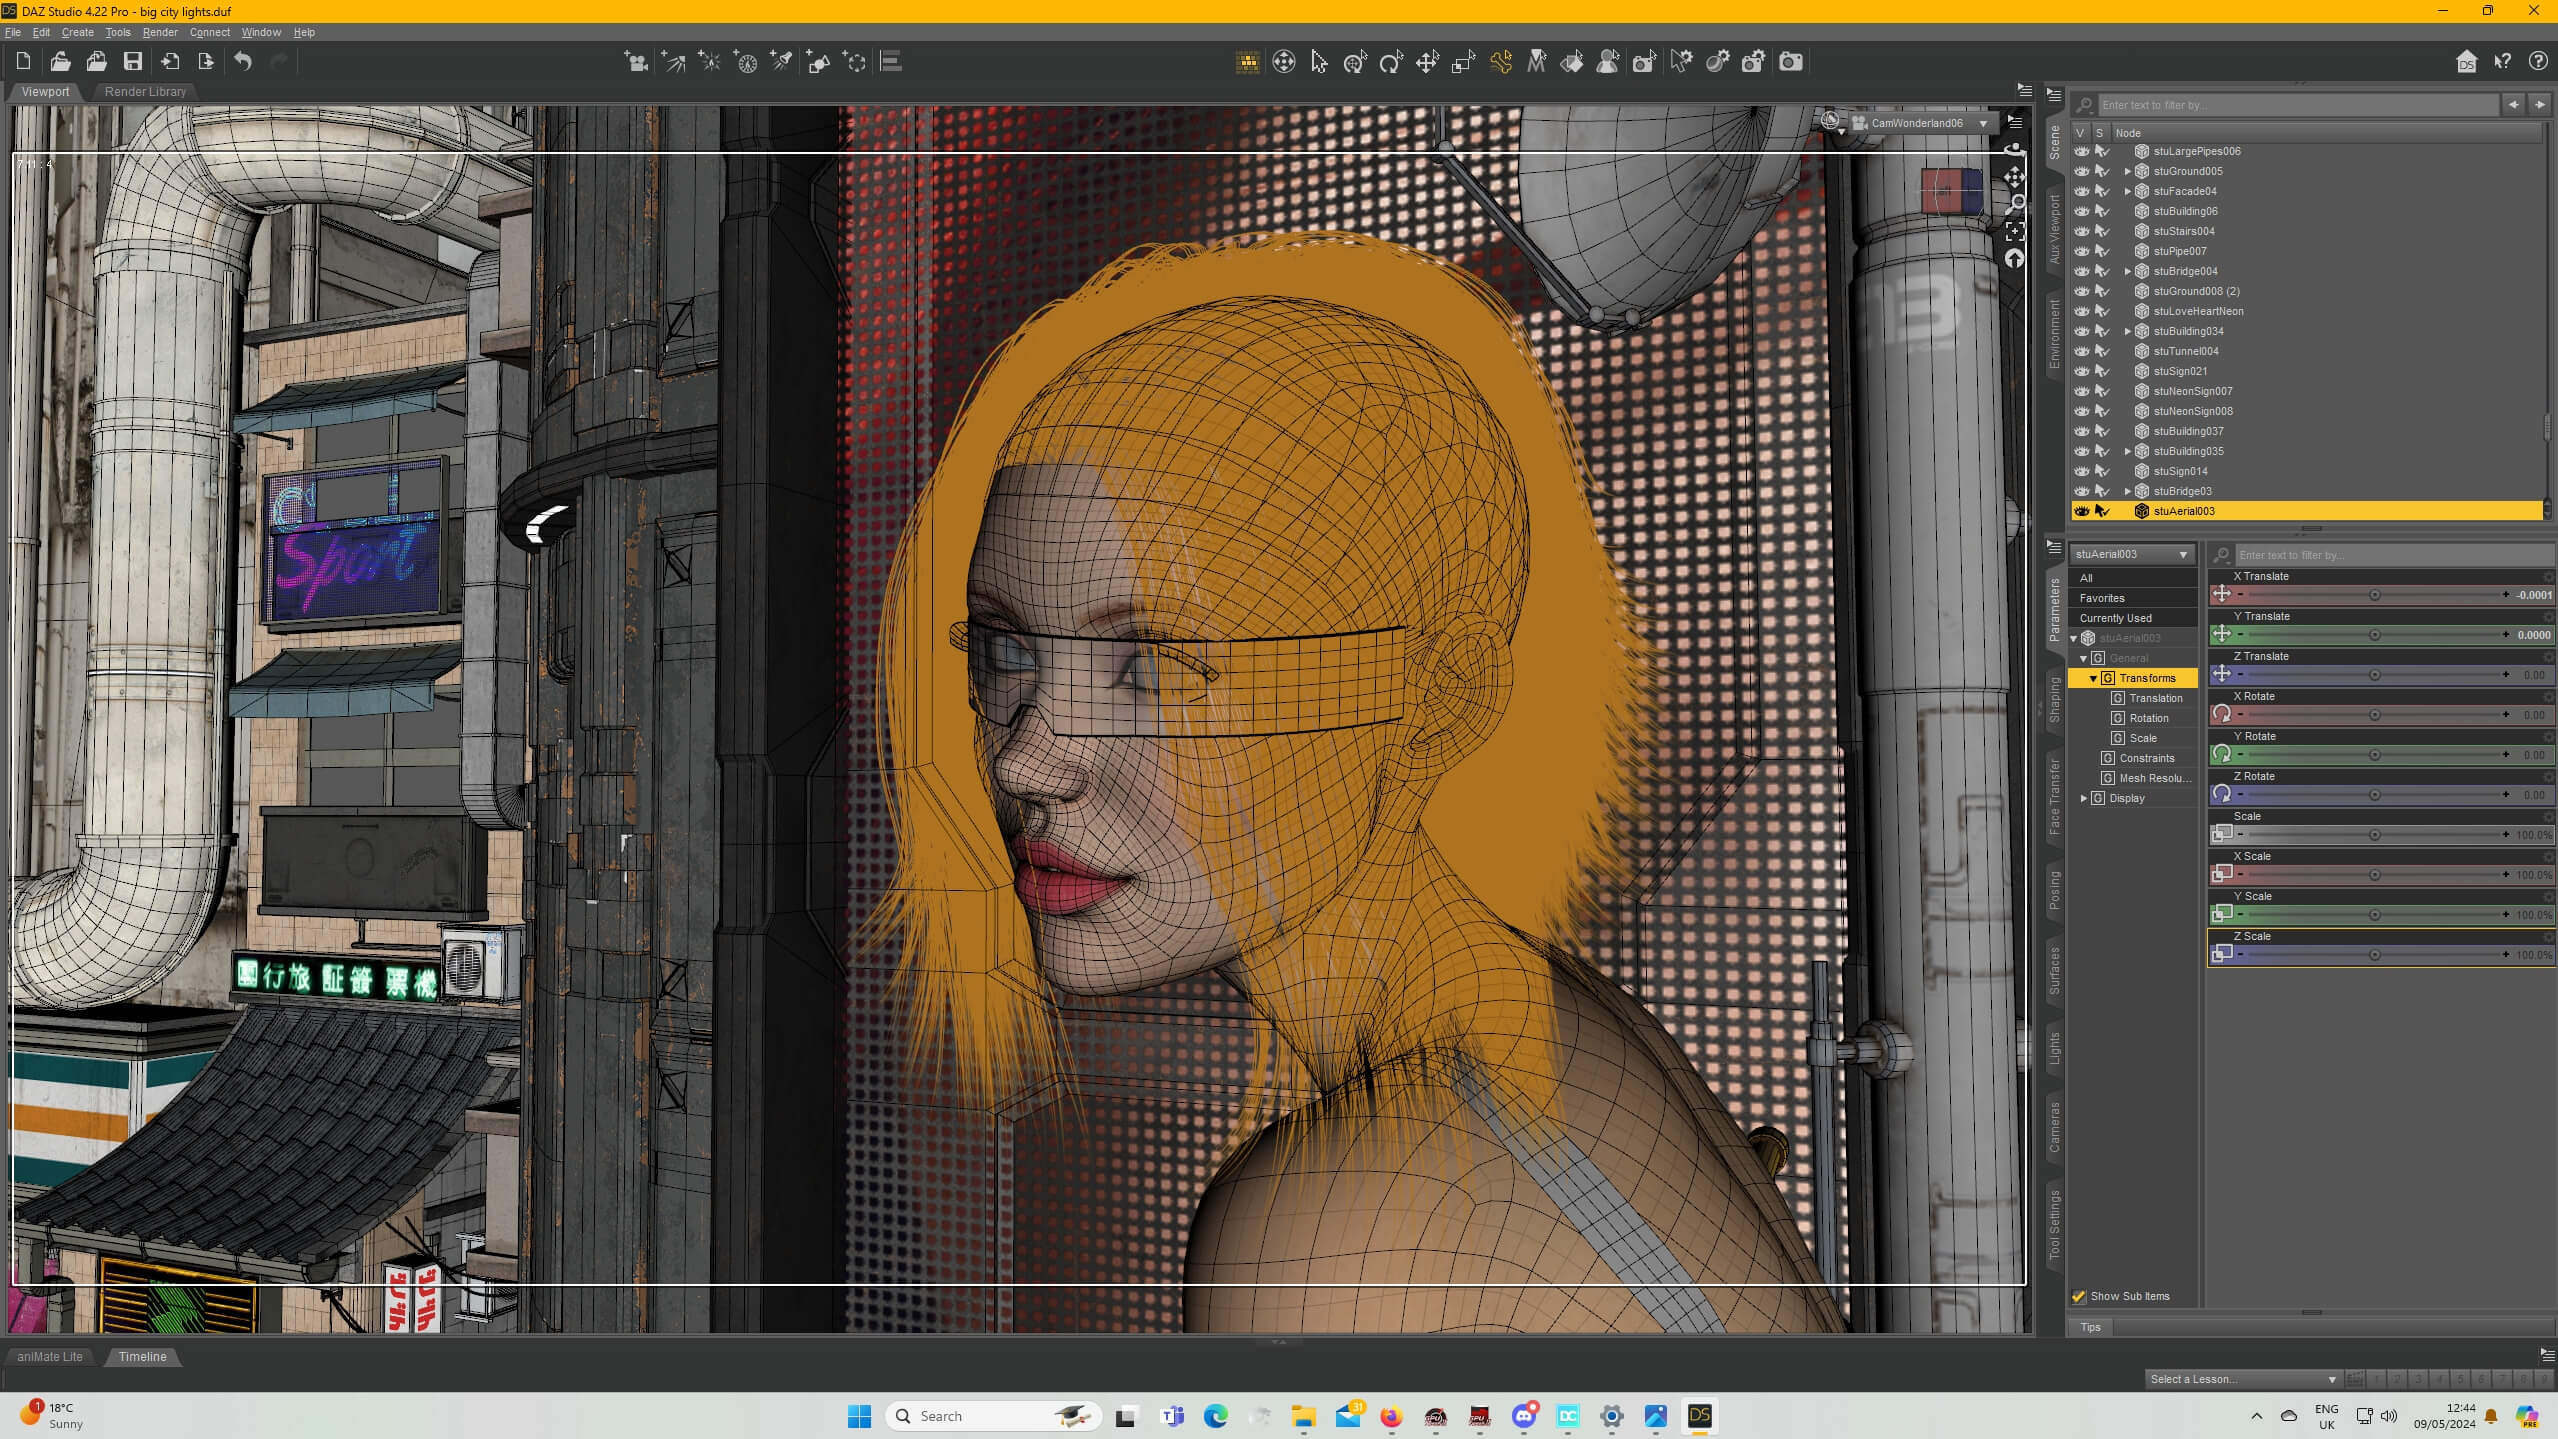
Task: Toggle selectability arrow for stuStairs004
Action: click(2102, 231)
